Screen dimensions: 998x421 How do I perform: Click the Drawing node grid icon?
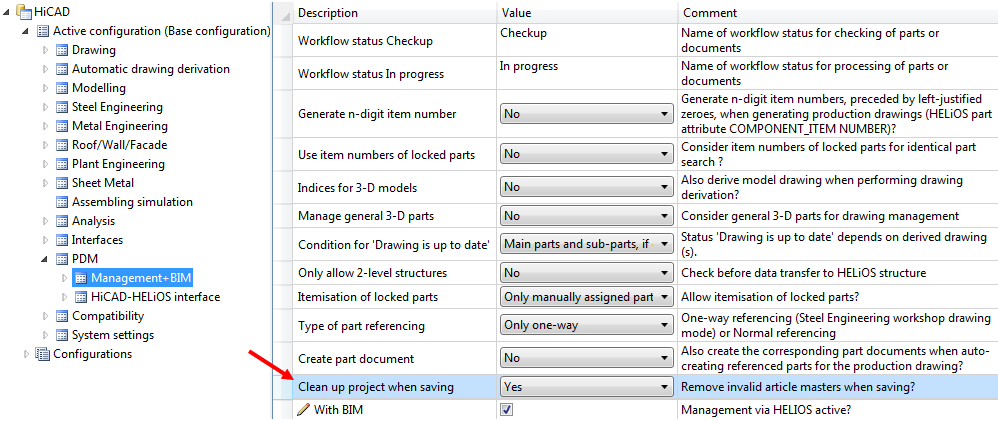61,50
